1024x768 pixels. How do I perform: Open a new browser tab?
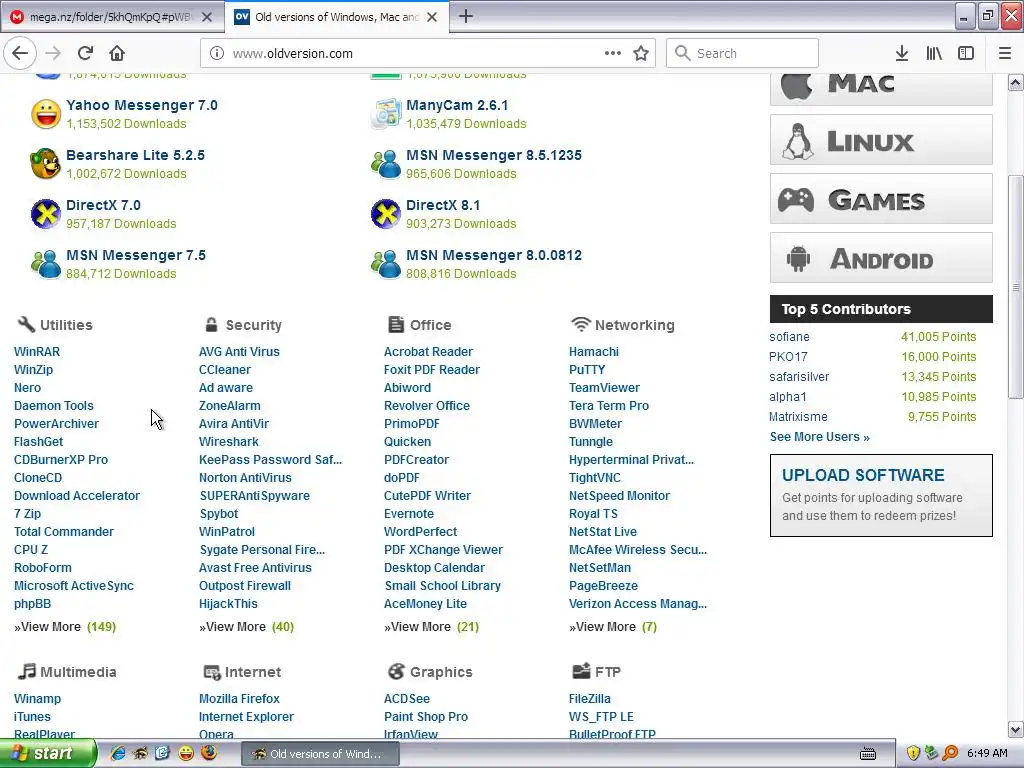click(466, 16)
